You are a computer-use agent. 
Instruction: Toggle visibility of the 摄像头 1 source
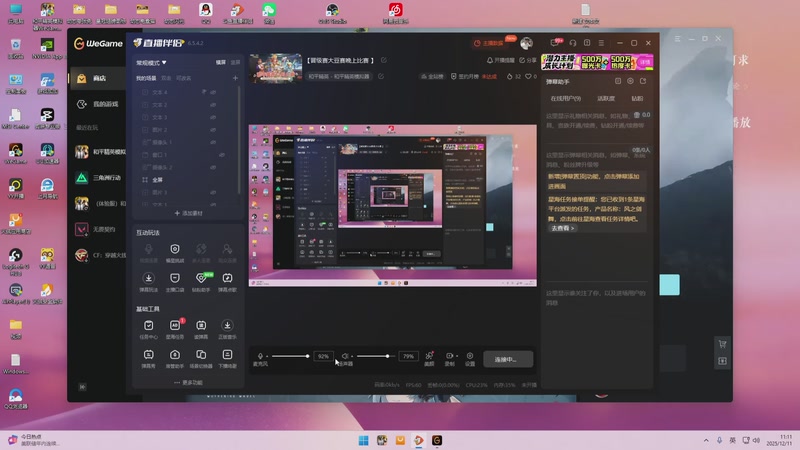[213, 142]
